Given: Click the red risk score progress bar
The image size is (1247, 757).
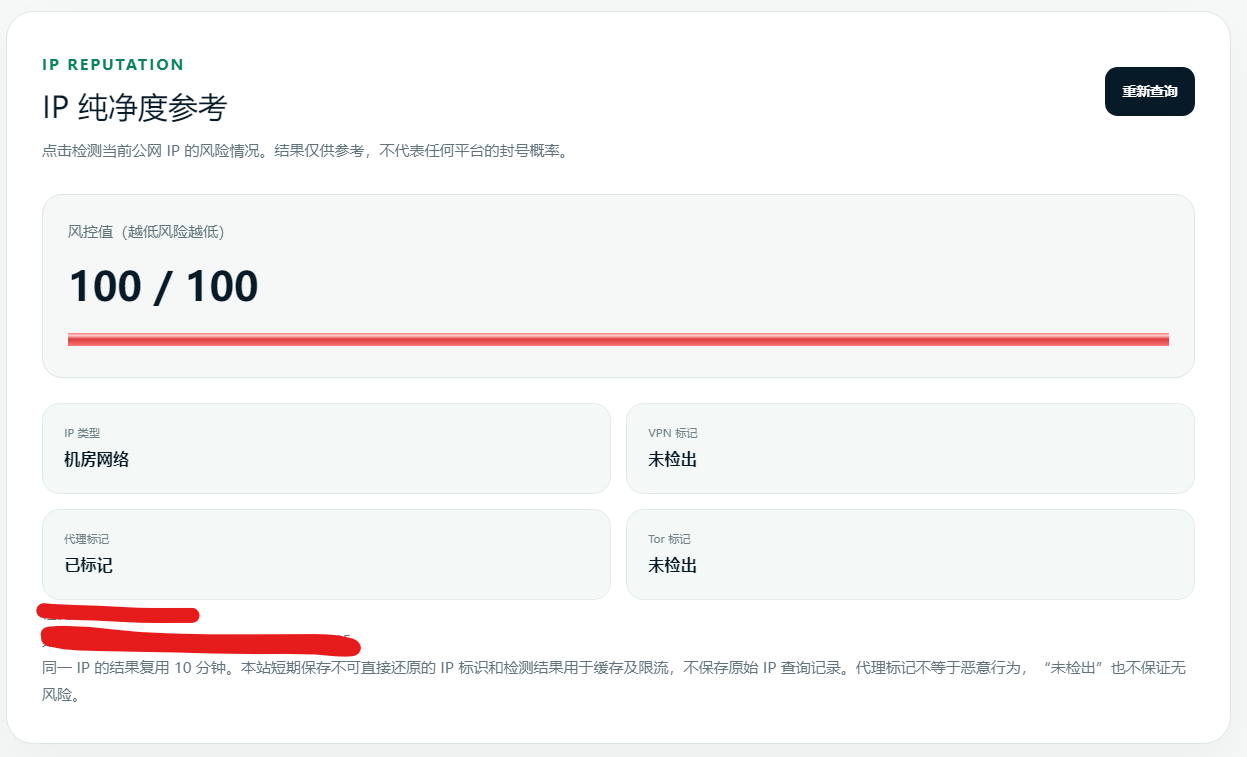Looking at the screenshot, I should [618, 340].
